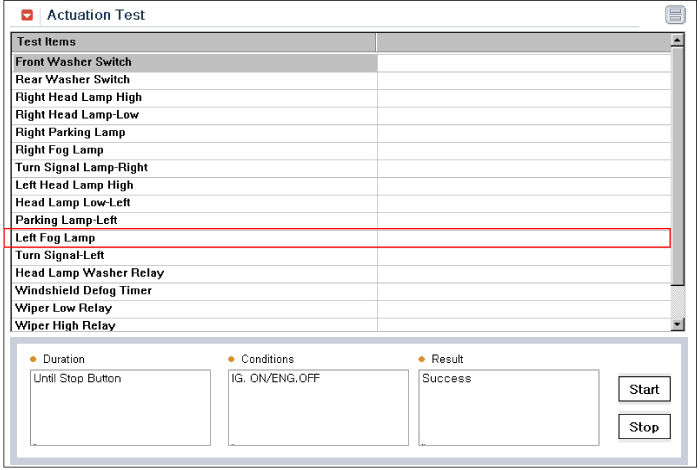This screenshot has height=470, width=700.
Task: Select Left Head Lamp High row
Action: tap(342, 185)
